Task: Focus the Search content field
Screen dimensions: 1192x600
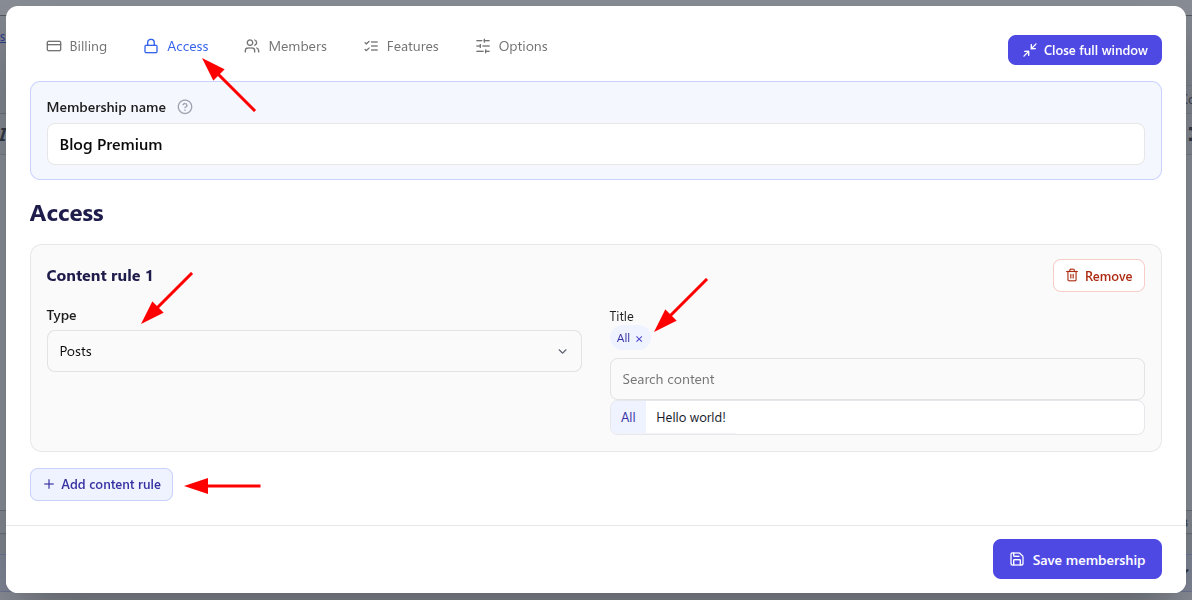Action: click(877, 379)
